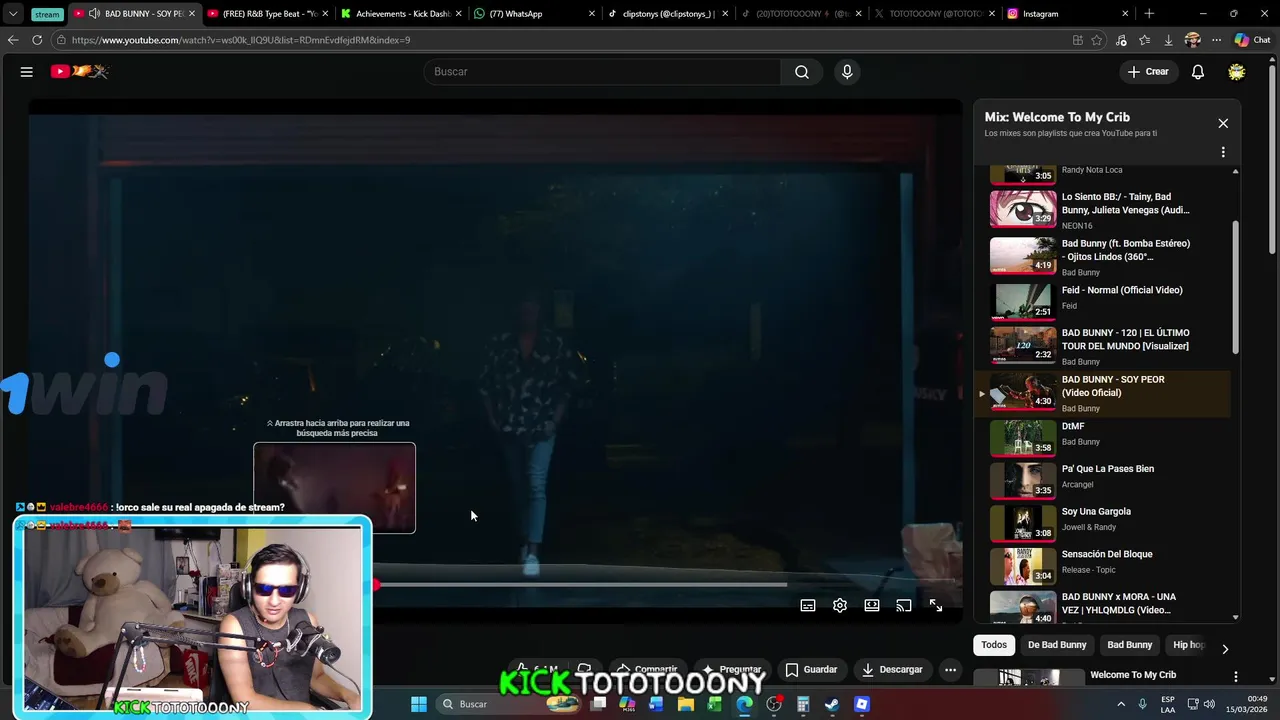
Task: Open a new browser tab
Action: 1149,14
